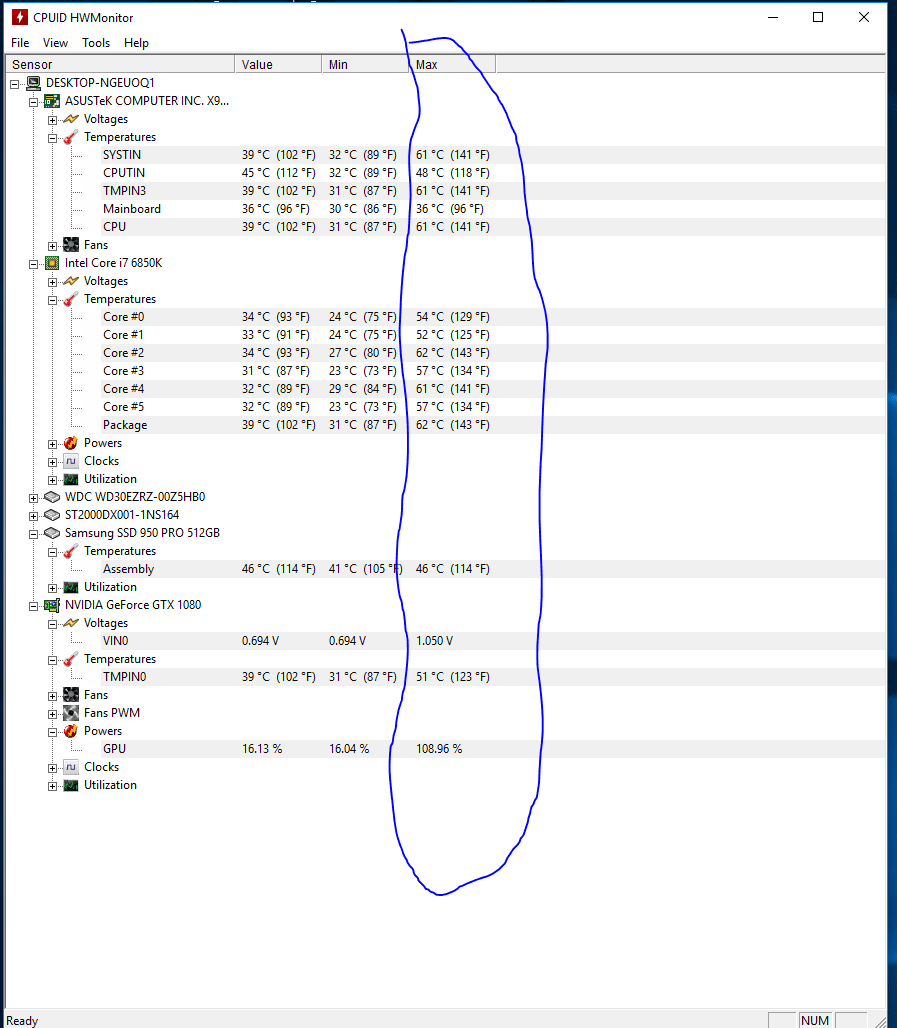Select the Core #4 temperature row
897x1028 pixels.
492,389
